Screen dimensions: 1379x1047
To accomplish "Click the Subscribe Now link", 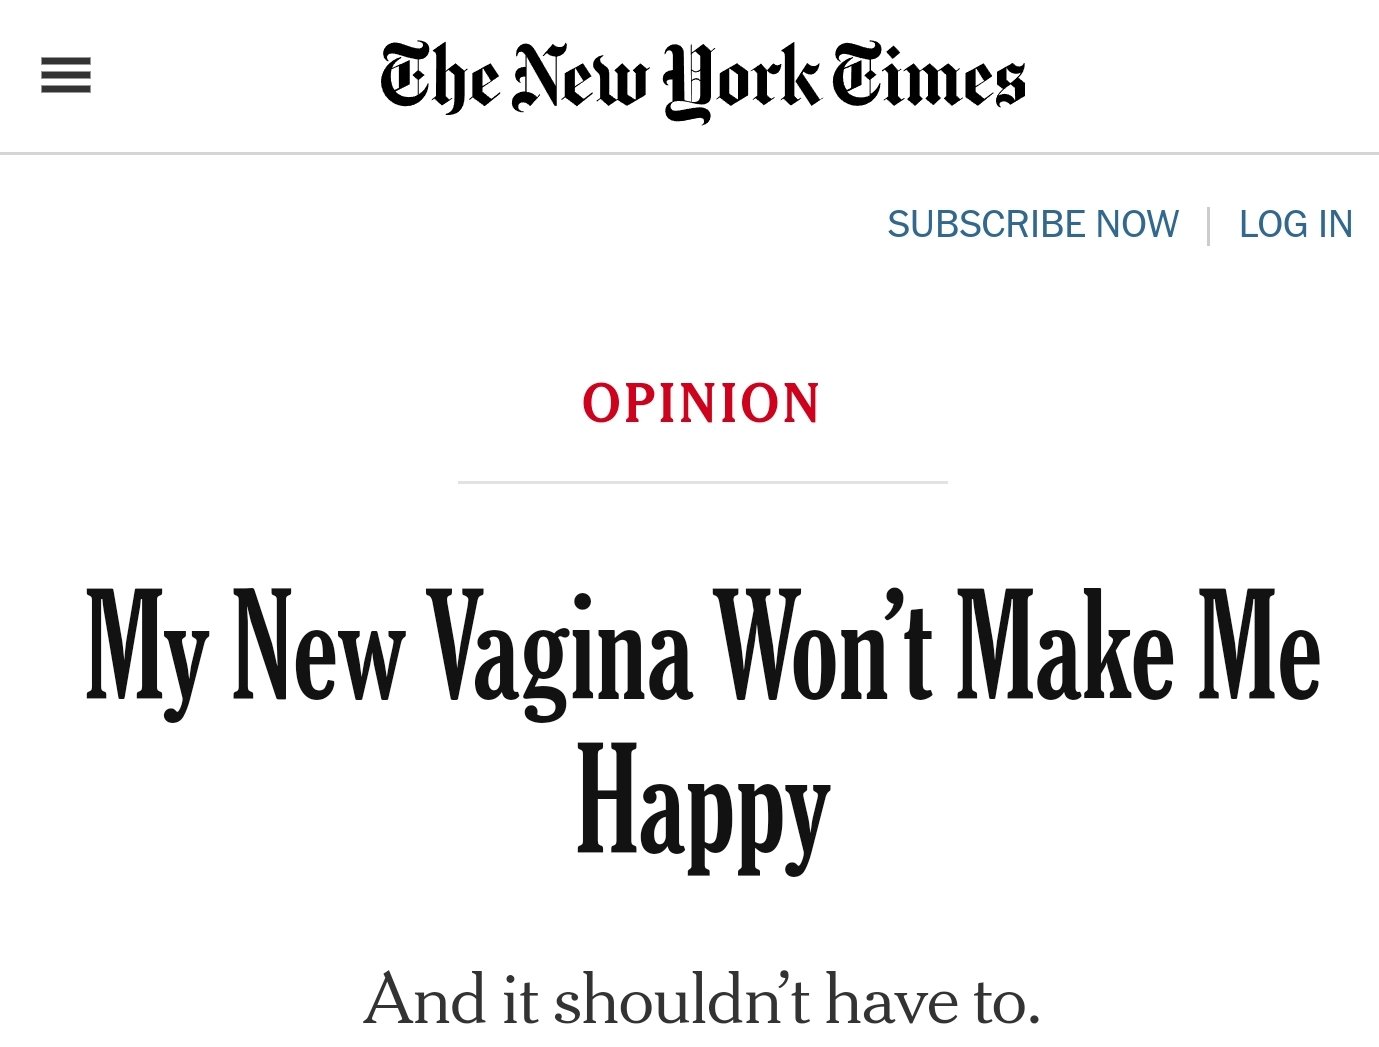I will coord(1032,224).
